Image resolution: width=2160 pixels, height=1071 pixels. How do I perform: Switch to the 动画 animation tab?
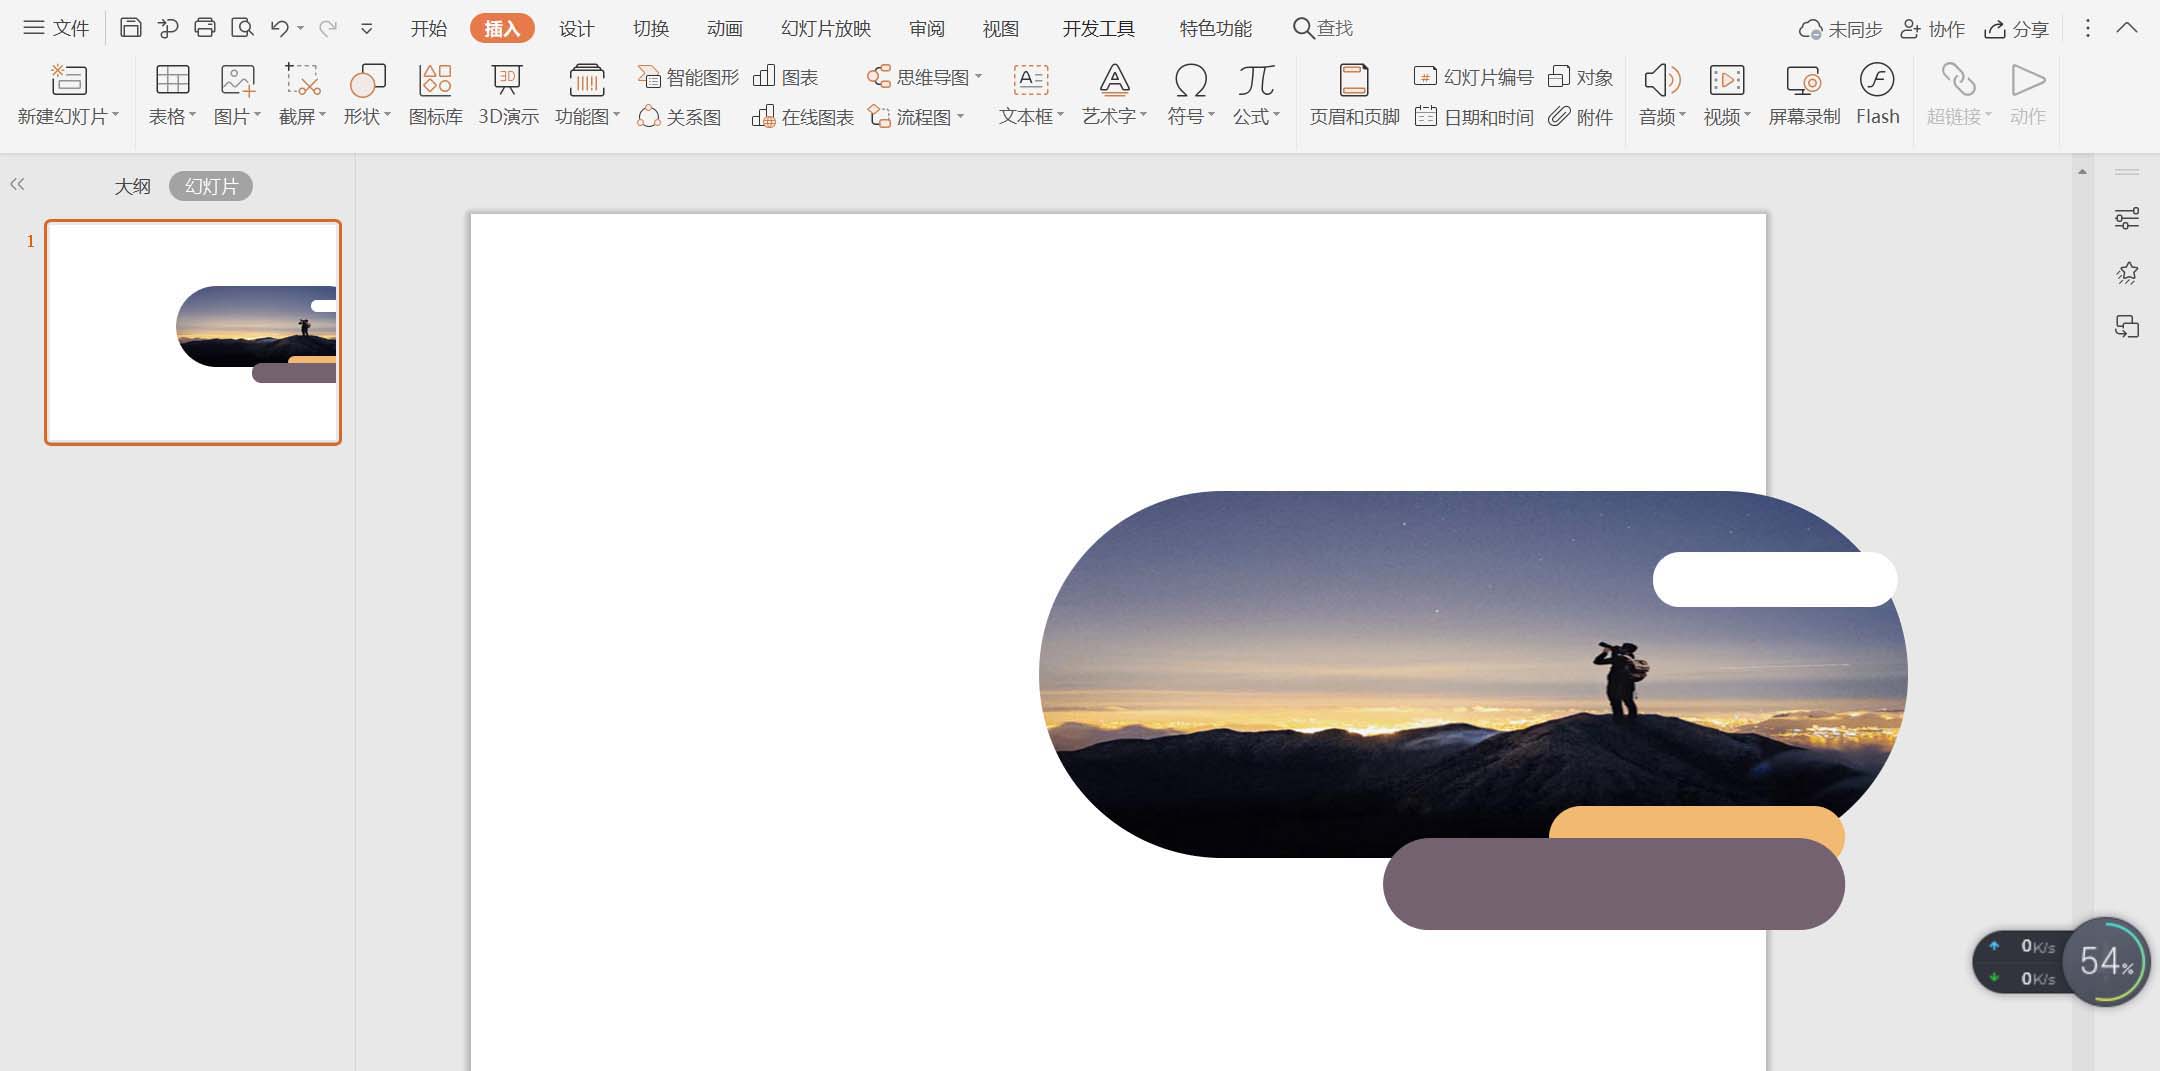coord(724,29)
